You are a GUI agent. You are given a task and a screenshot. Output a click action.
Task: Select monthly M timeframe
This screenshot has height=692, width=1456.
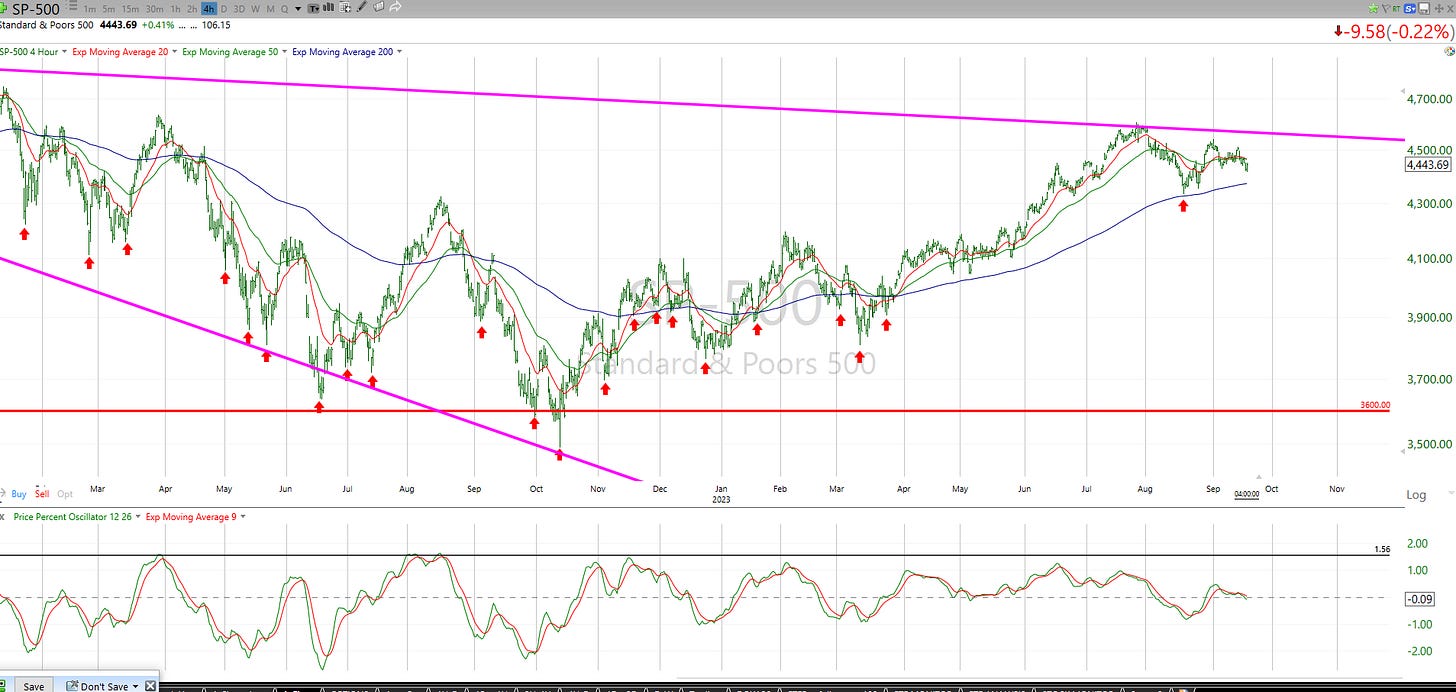270,9
